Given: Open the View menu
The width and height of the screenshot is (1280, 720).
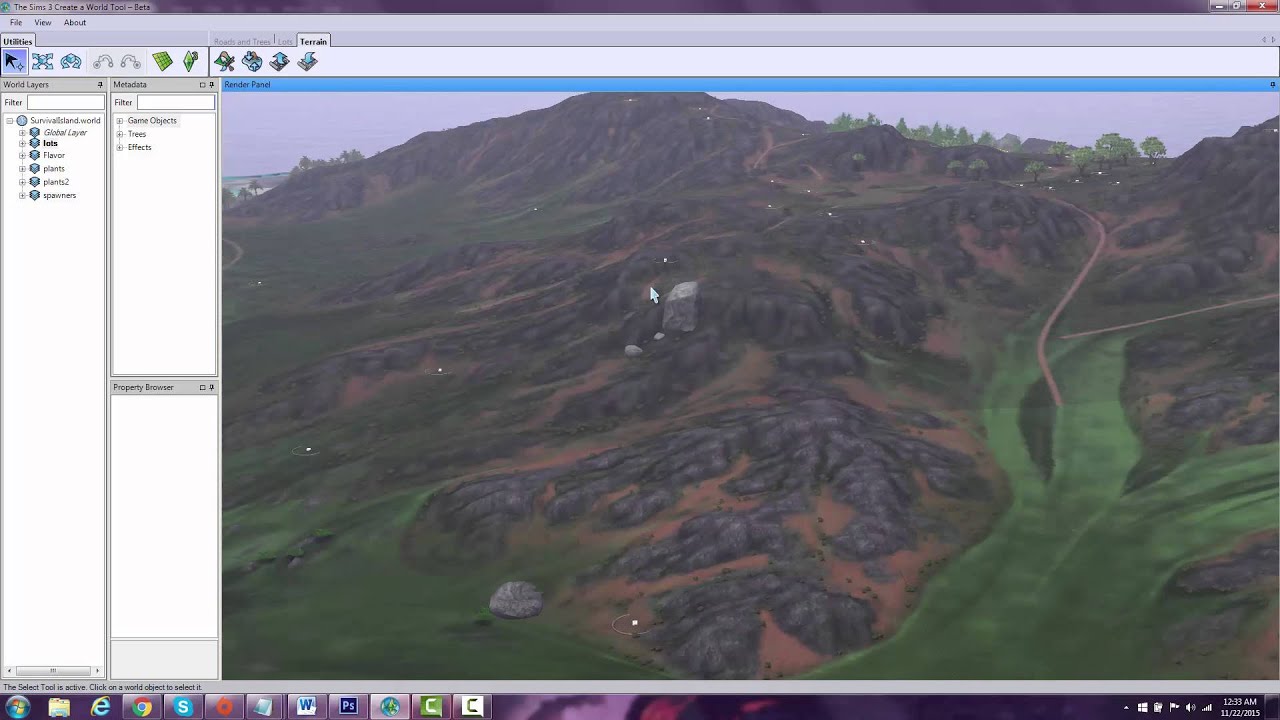Looking at the screenshot, I should point(43,22).
